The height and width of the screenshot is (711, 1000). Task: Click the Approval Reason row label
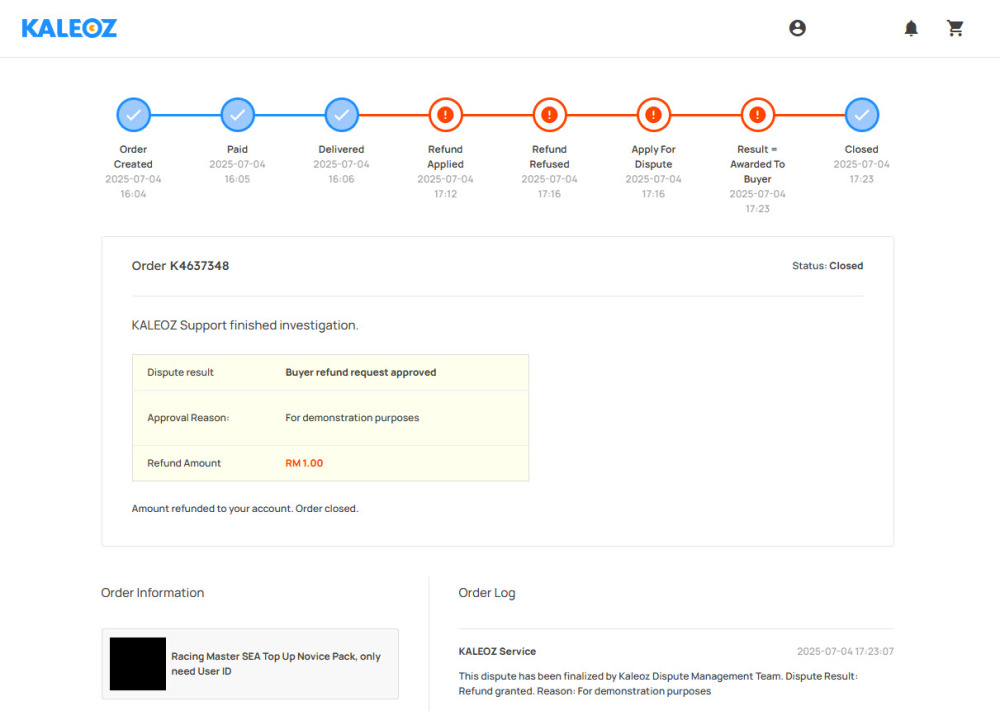(188, 418)
